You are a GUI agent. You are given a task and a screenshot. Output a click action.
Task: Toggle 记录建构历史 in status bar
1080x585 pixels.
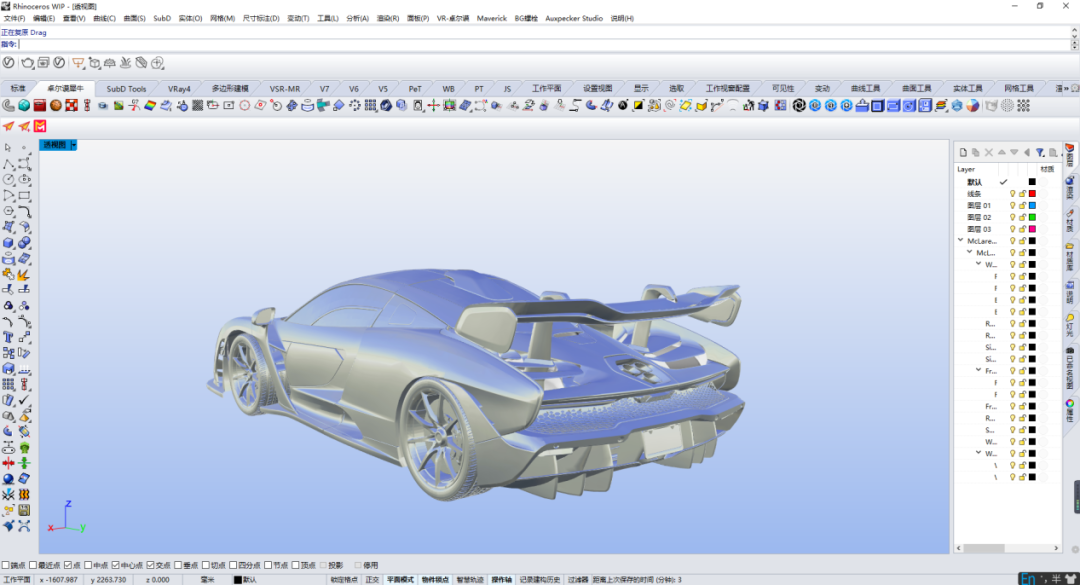point(541,579)
